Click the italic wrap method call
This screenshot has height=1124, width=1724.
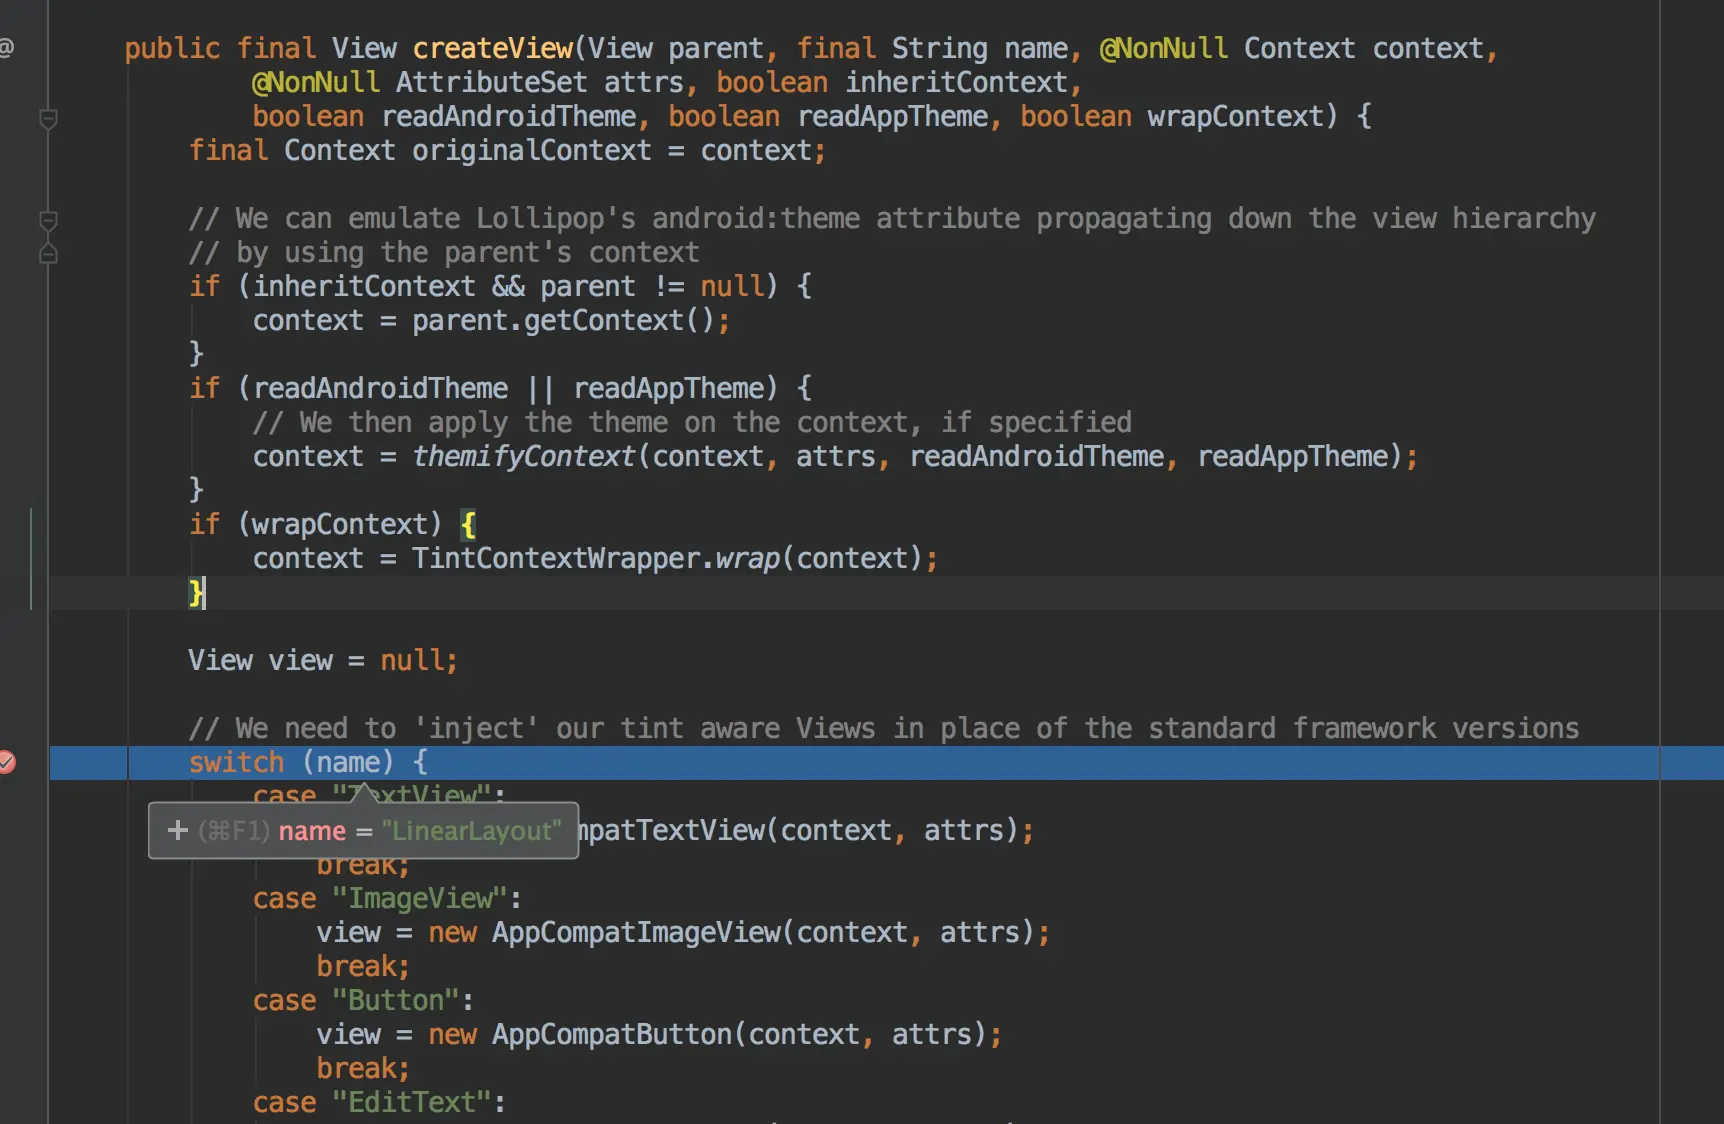[x=747, y=558]
